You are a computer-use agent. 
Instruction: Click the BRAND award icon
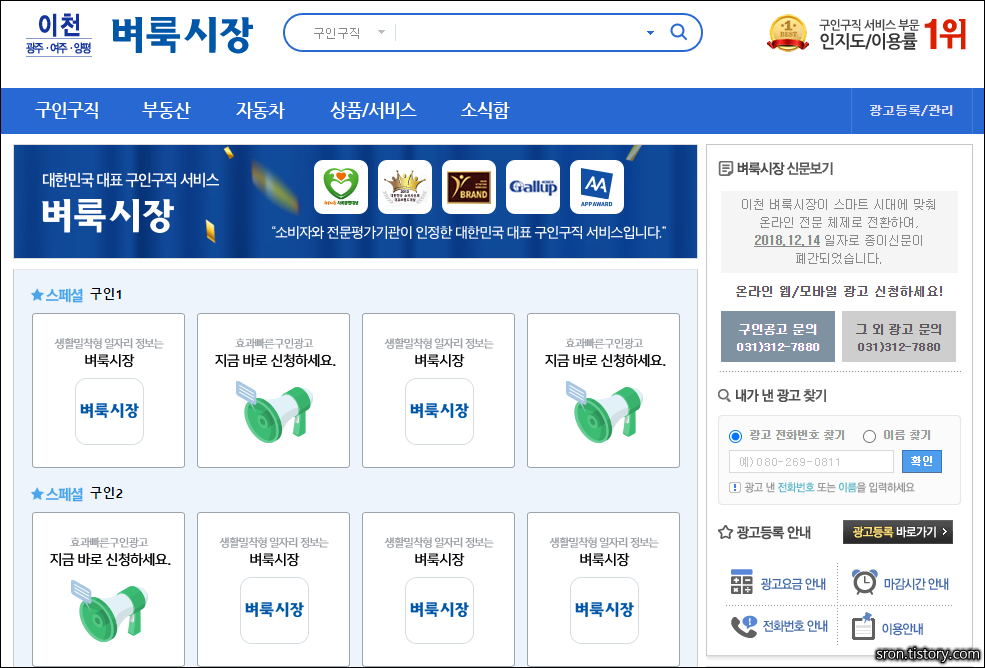[469, 187]
